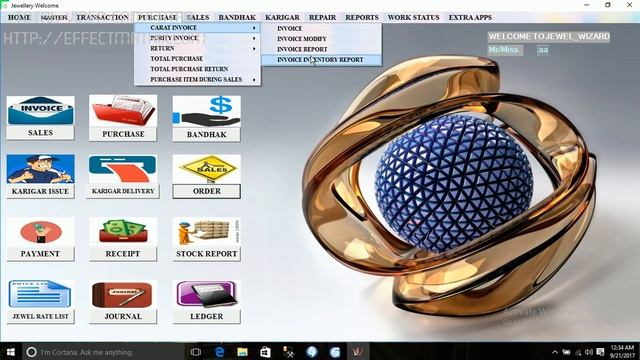This screenshot has width=640, height=360.
Task: Click the Stock Report boxes icon
Action: click(207, 232)
